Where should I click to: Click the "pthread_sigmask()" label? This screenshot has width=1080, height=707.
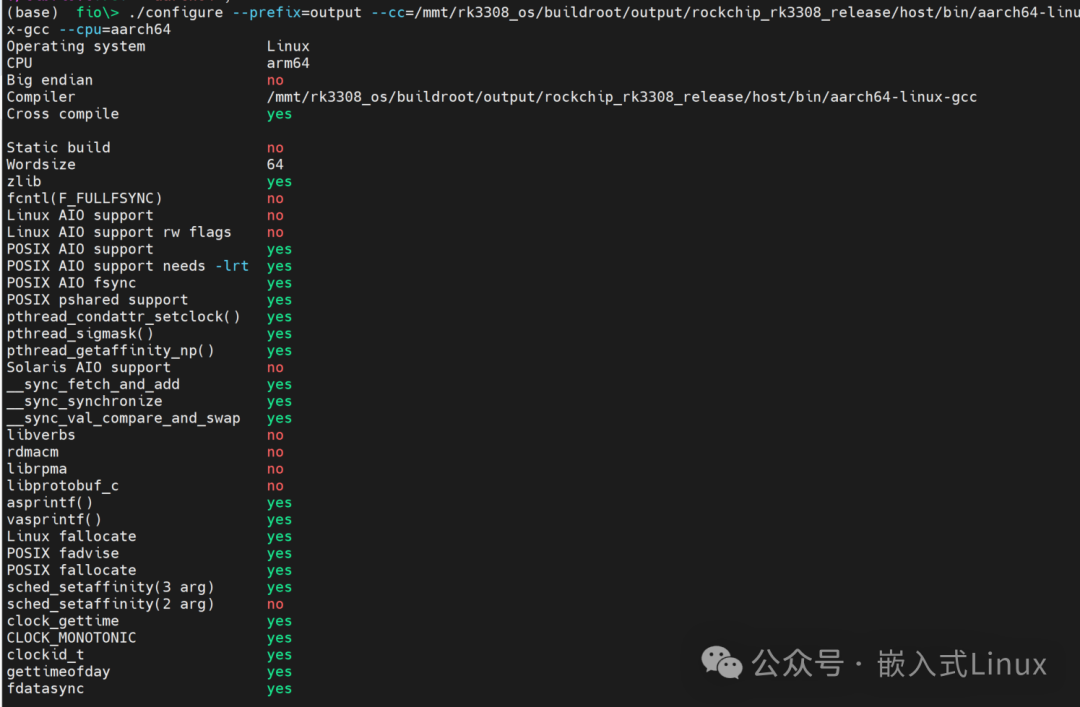(x=80, y=334)
